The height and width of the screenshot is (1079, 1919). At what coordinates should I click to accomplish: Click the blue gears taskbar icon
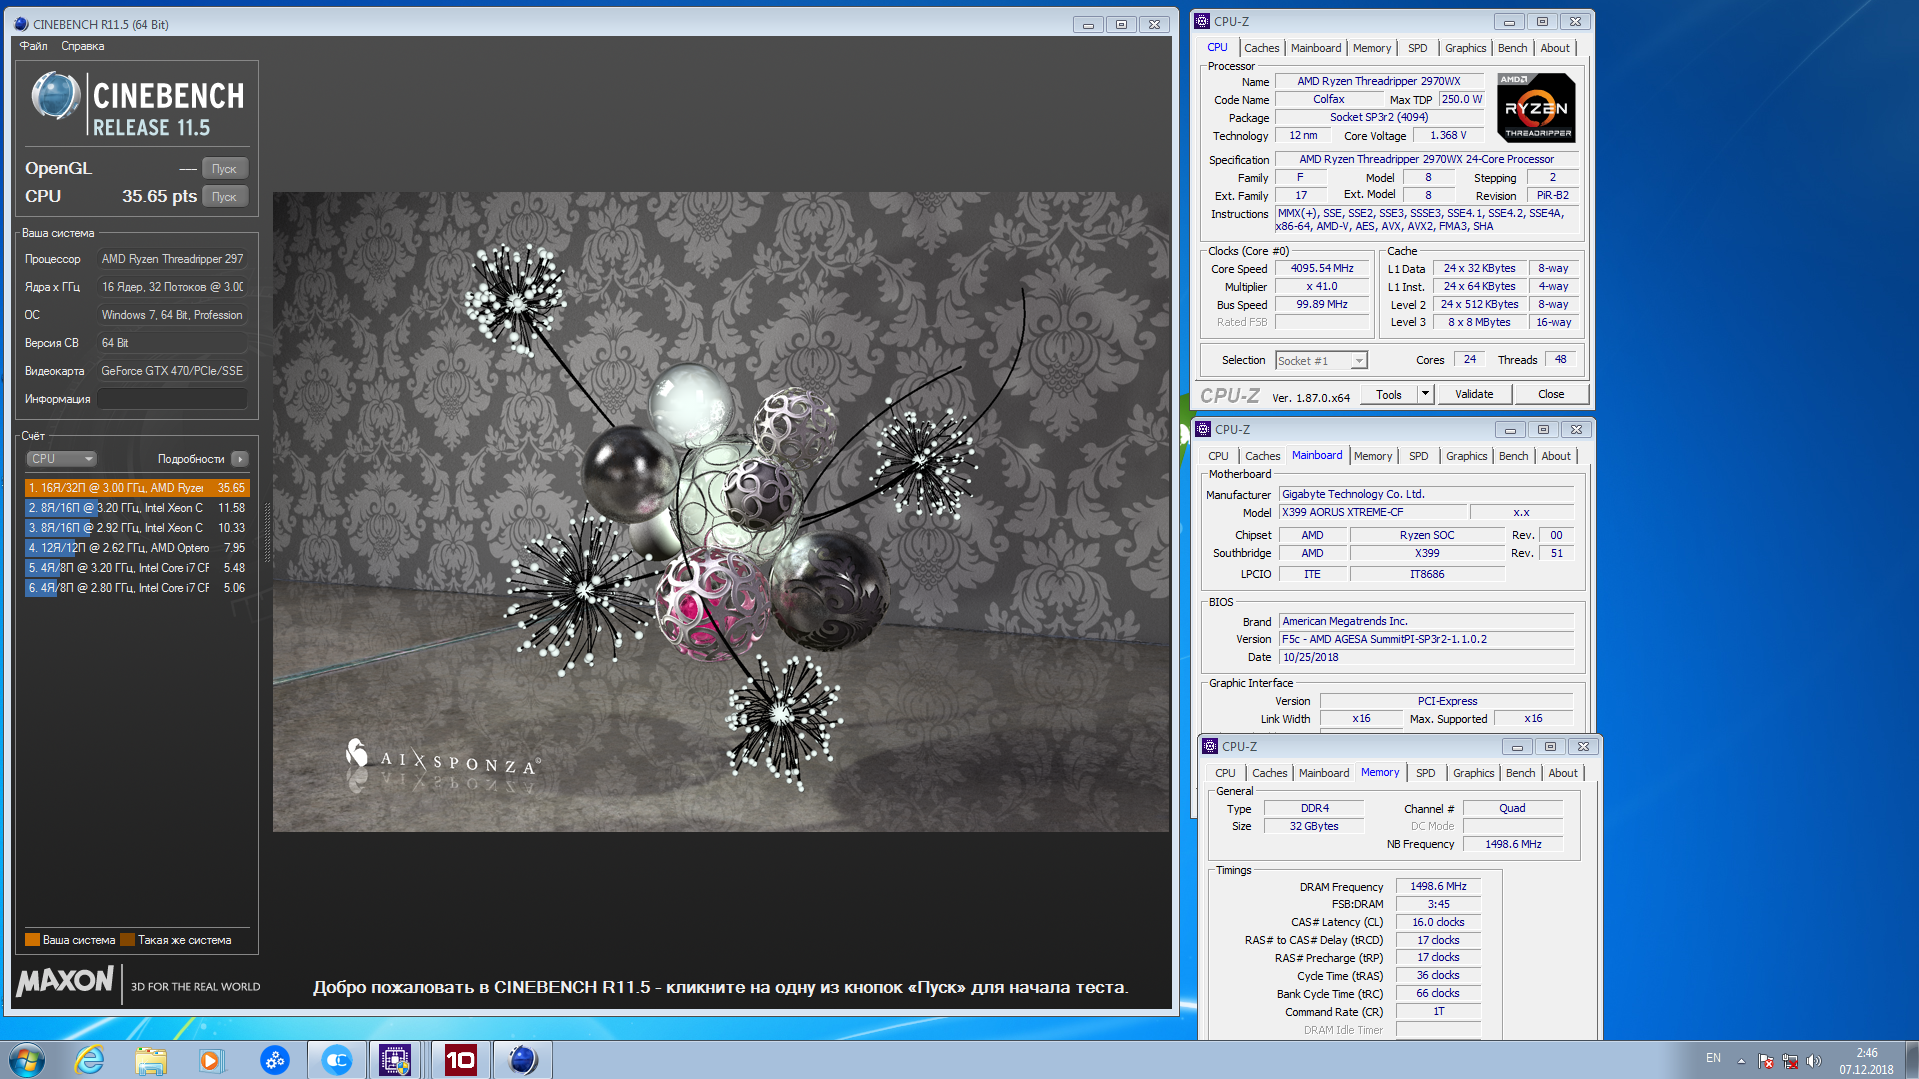coord(274,1059)
